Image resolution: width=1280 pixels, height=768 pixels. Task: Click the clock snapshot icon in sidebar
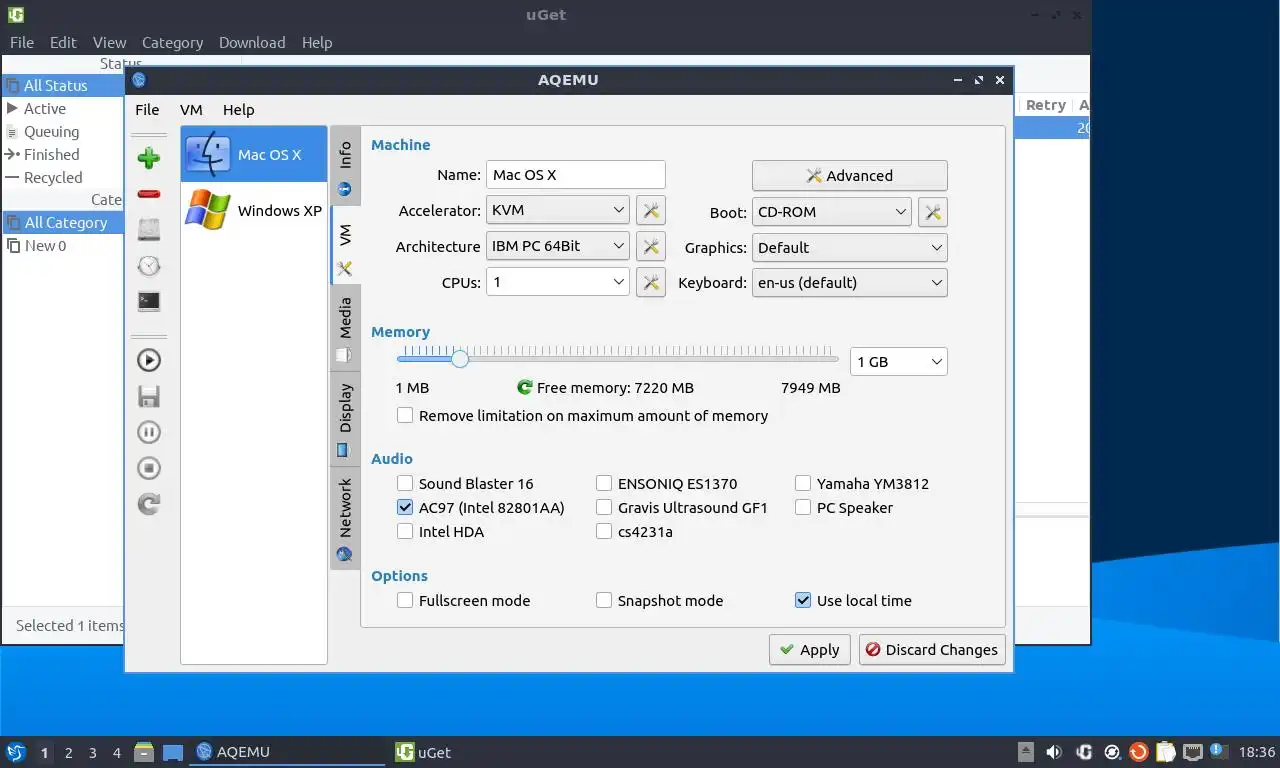point(149,265)
